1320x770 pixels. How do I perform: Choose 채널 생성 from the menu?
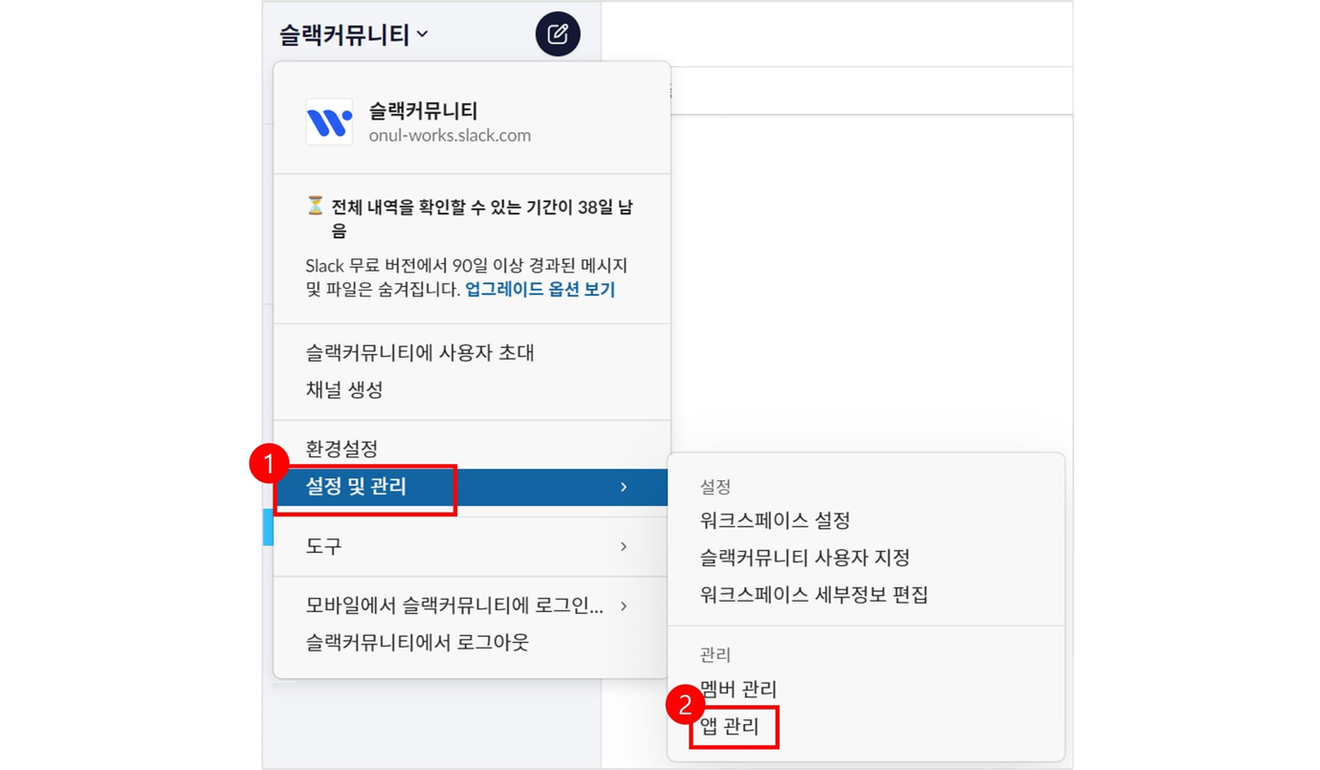coord(472,390)
